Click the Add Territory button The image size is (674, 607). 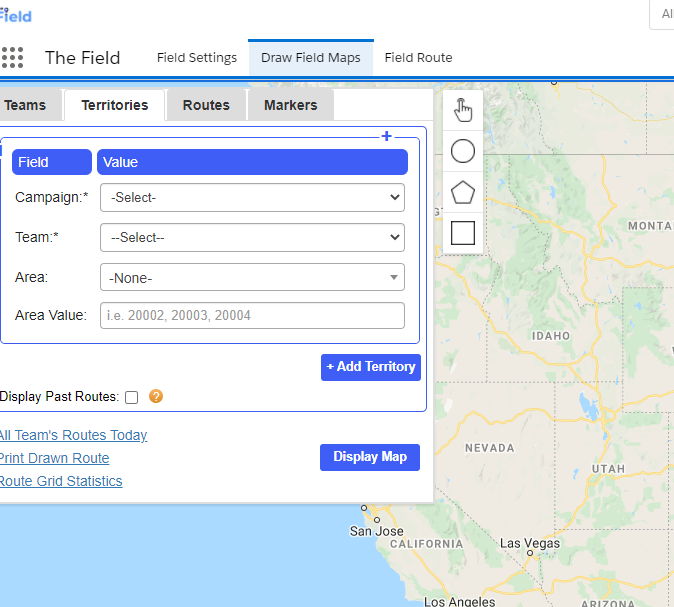click(371, 367)
